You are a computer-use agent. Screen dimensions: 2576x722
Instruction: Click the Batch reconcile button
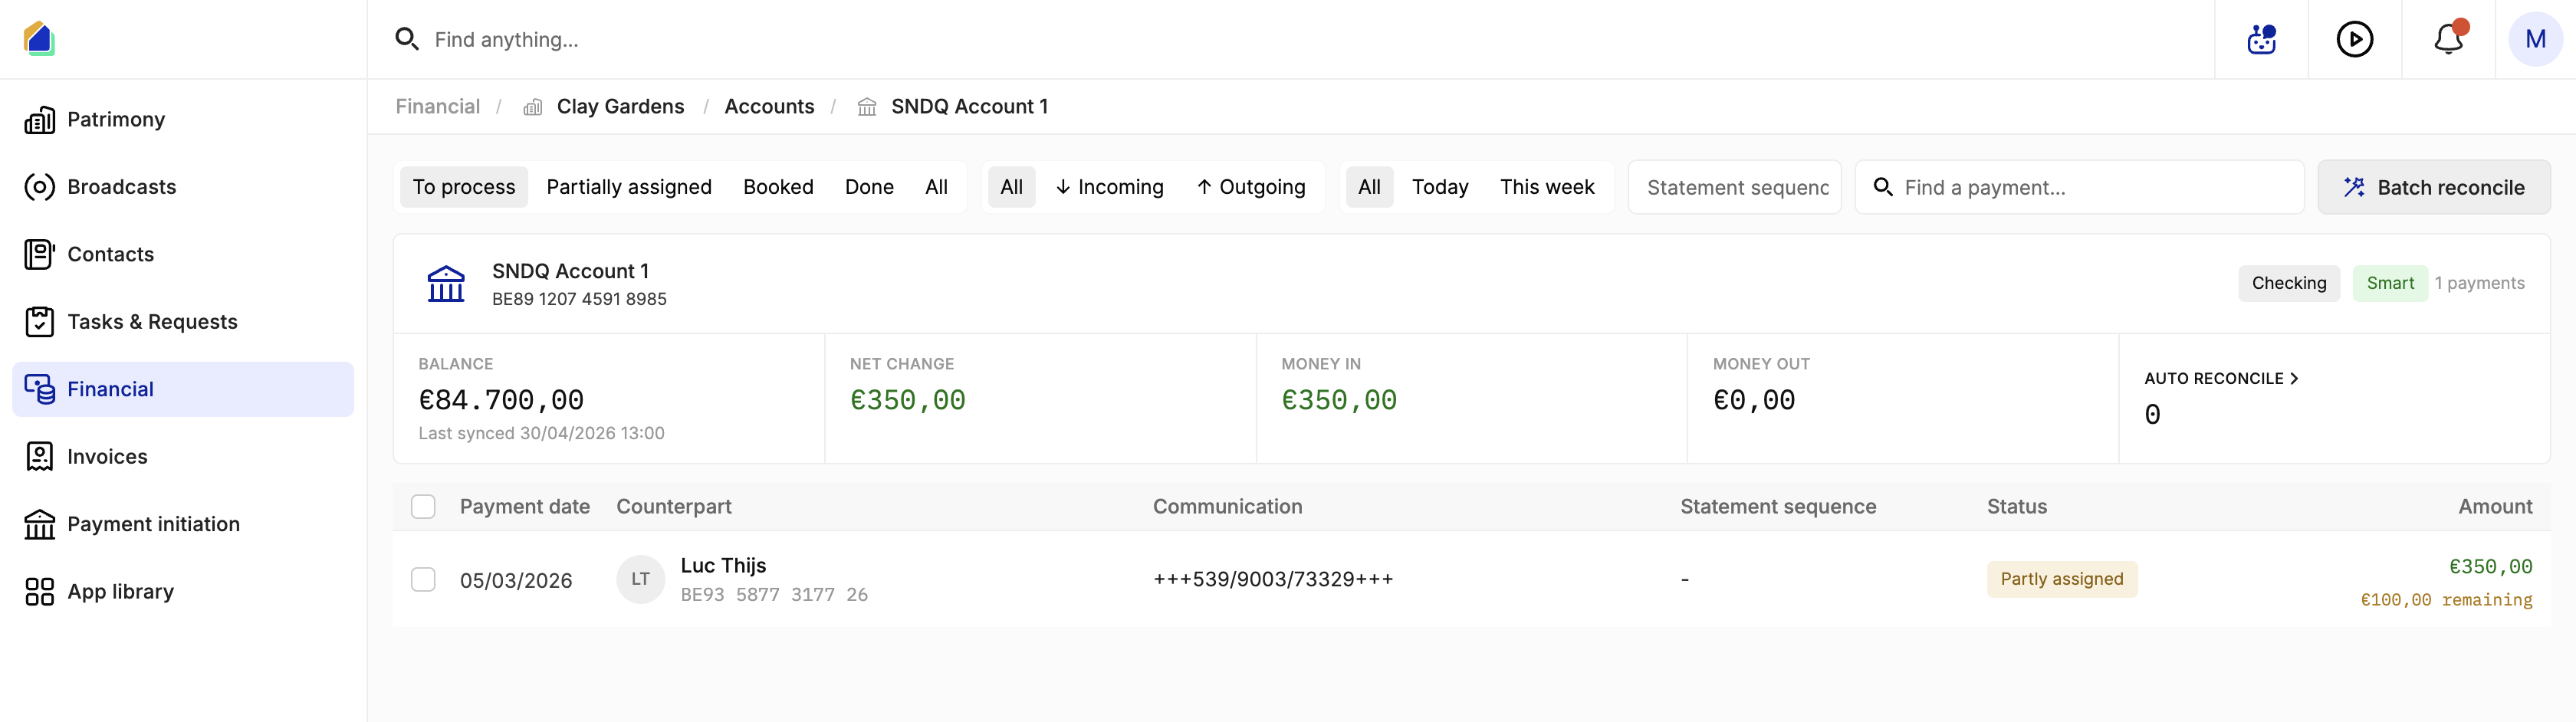(2433, 187)
